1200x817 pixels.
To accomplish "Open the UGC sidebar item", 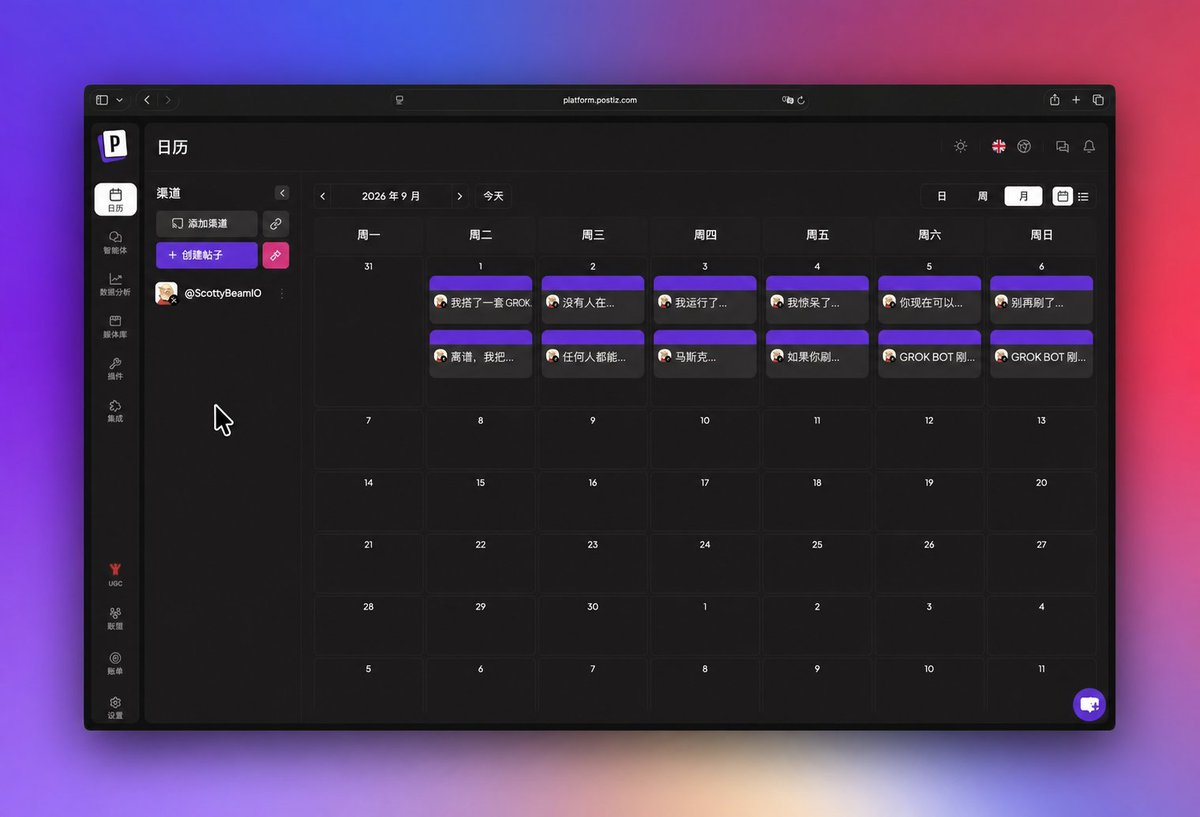I will tap(115, 575).
